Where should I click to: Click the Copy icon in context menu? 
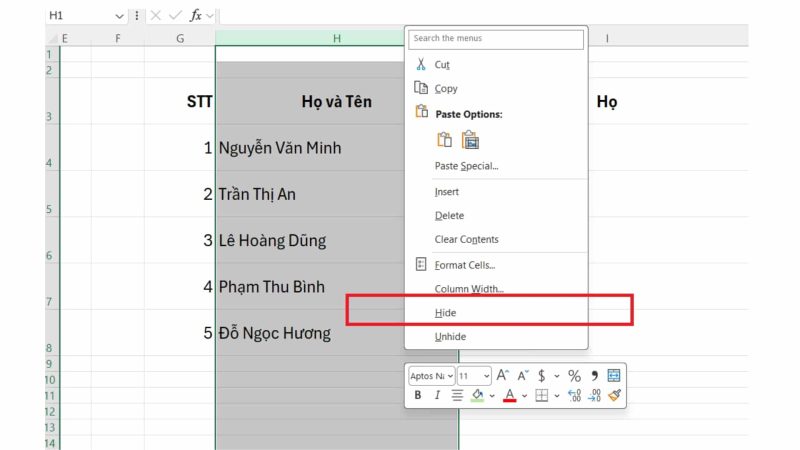click(x=421, y=88)
